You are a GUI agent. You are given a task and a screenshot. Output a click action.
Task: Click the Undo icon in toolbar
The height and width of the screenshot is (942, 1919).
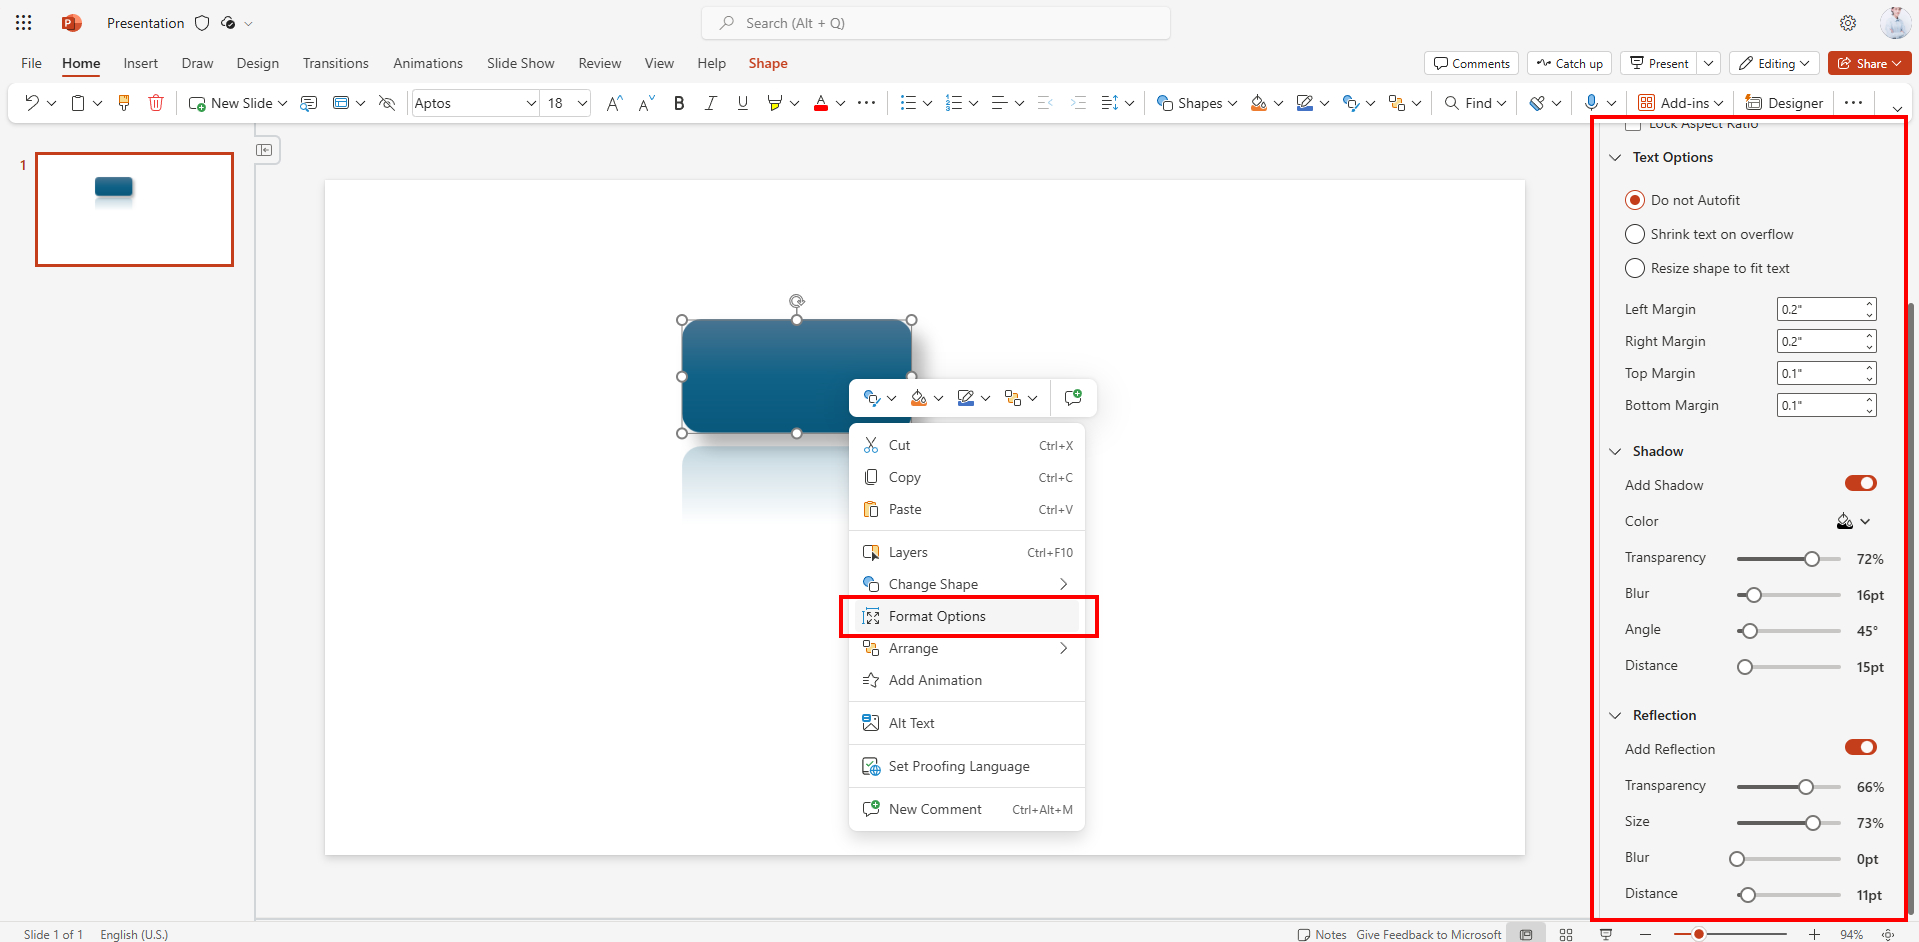31,103
